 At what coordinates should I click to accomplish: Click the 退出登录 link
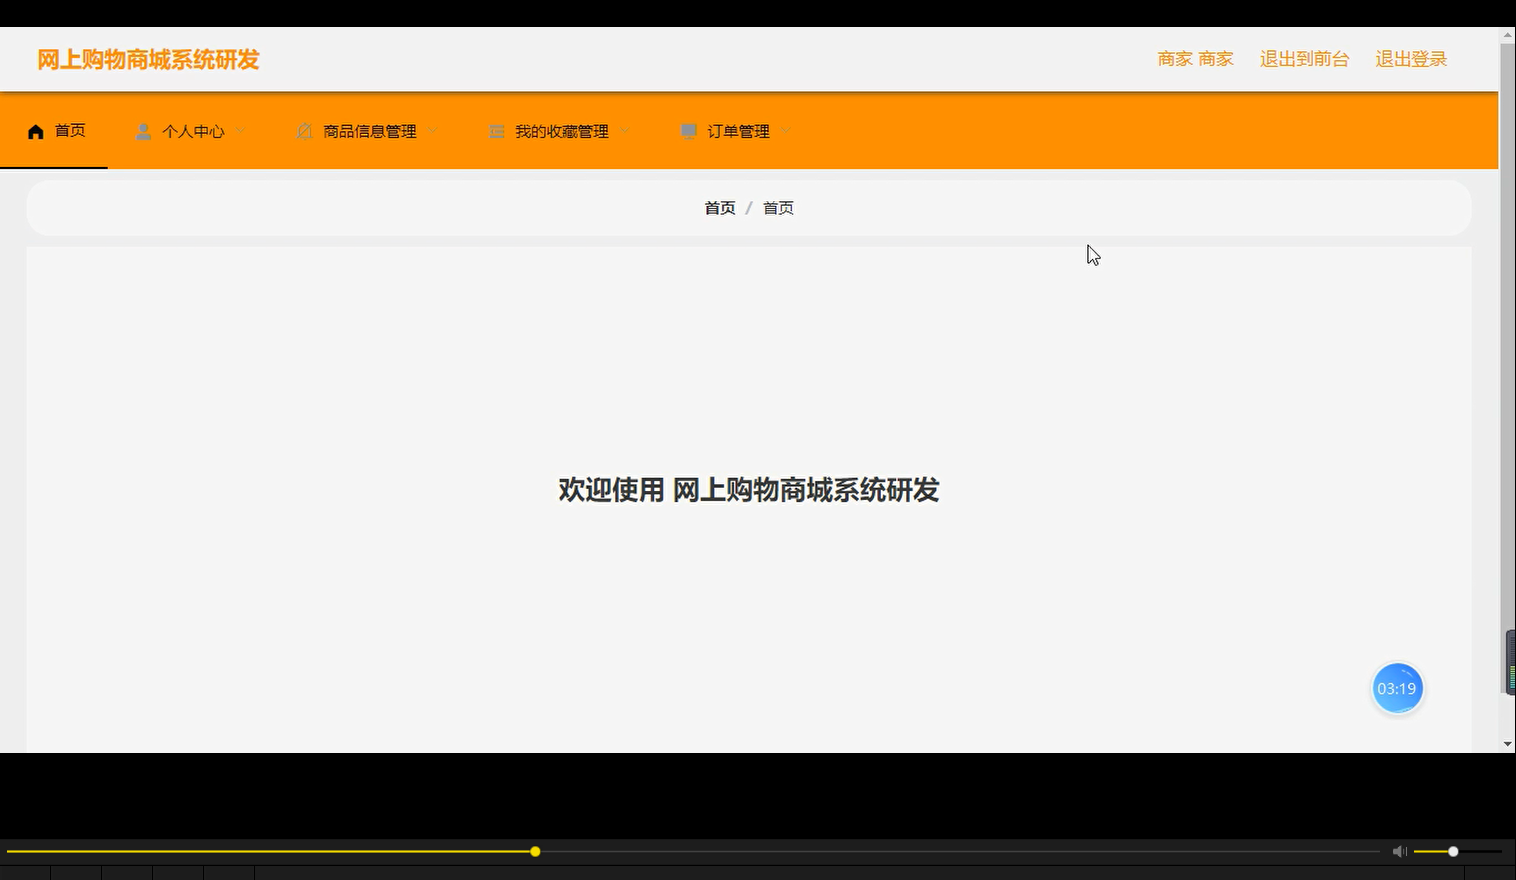tap(1410, 58)
